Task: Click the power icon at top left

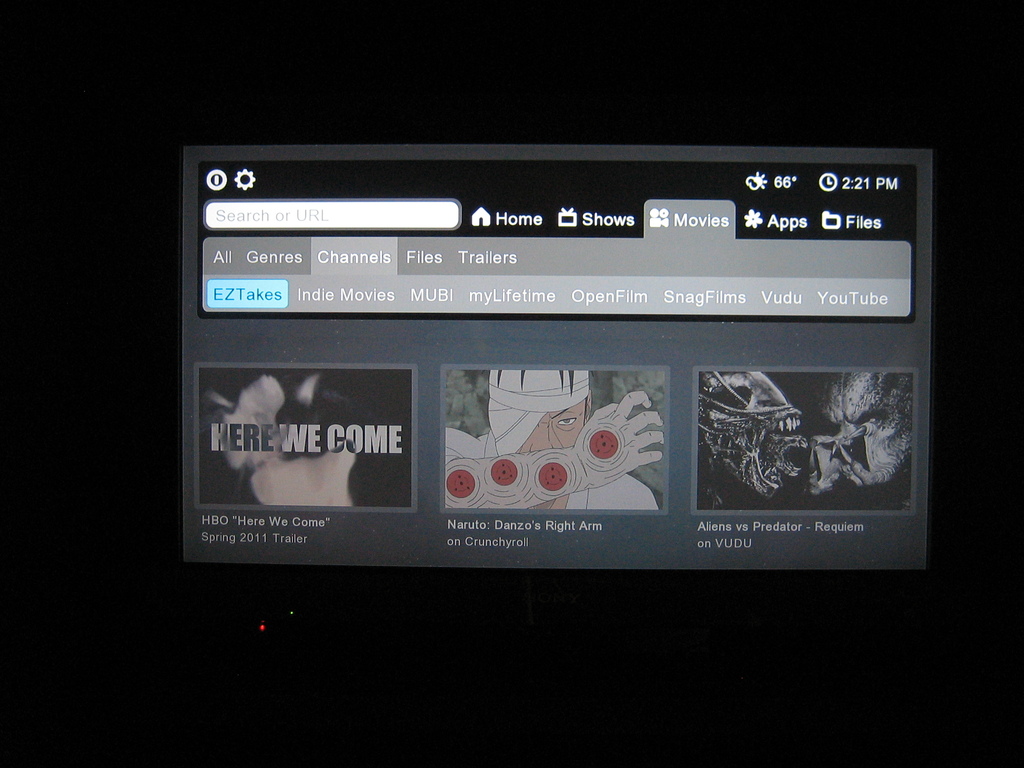Action: [216, 180]
